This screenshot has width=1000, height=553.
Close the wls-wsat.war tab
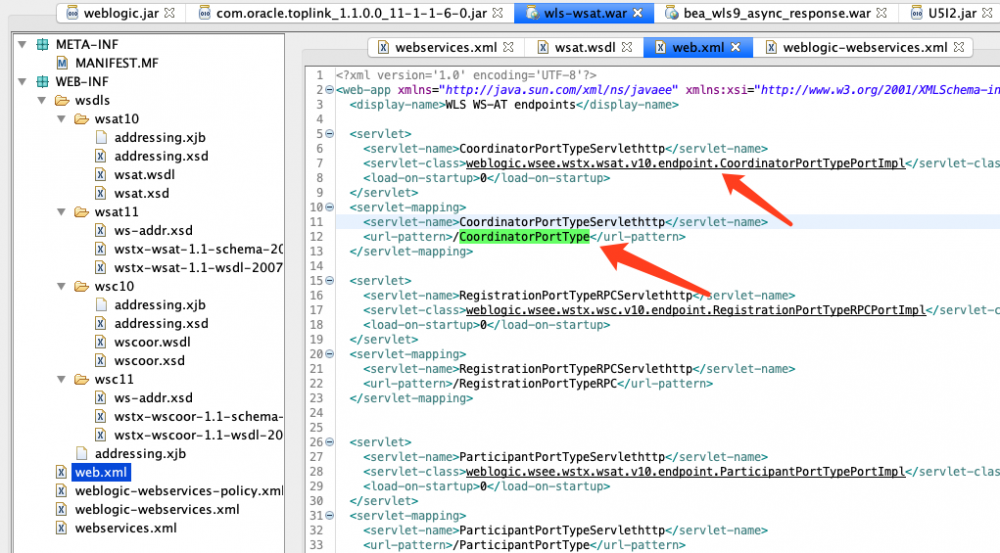coord(638,13)
